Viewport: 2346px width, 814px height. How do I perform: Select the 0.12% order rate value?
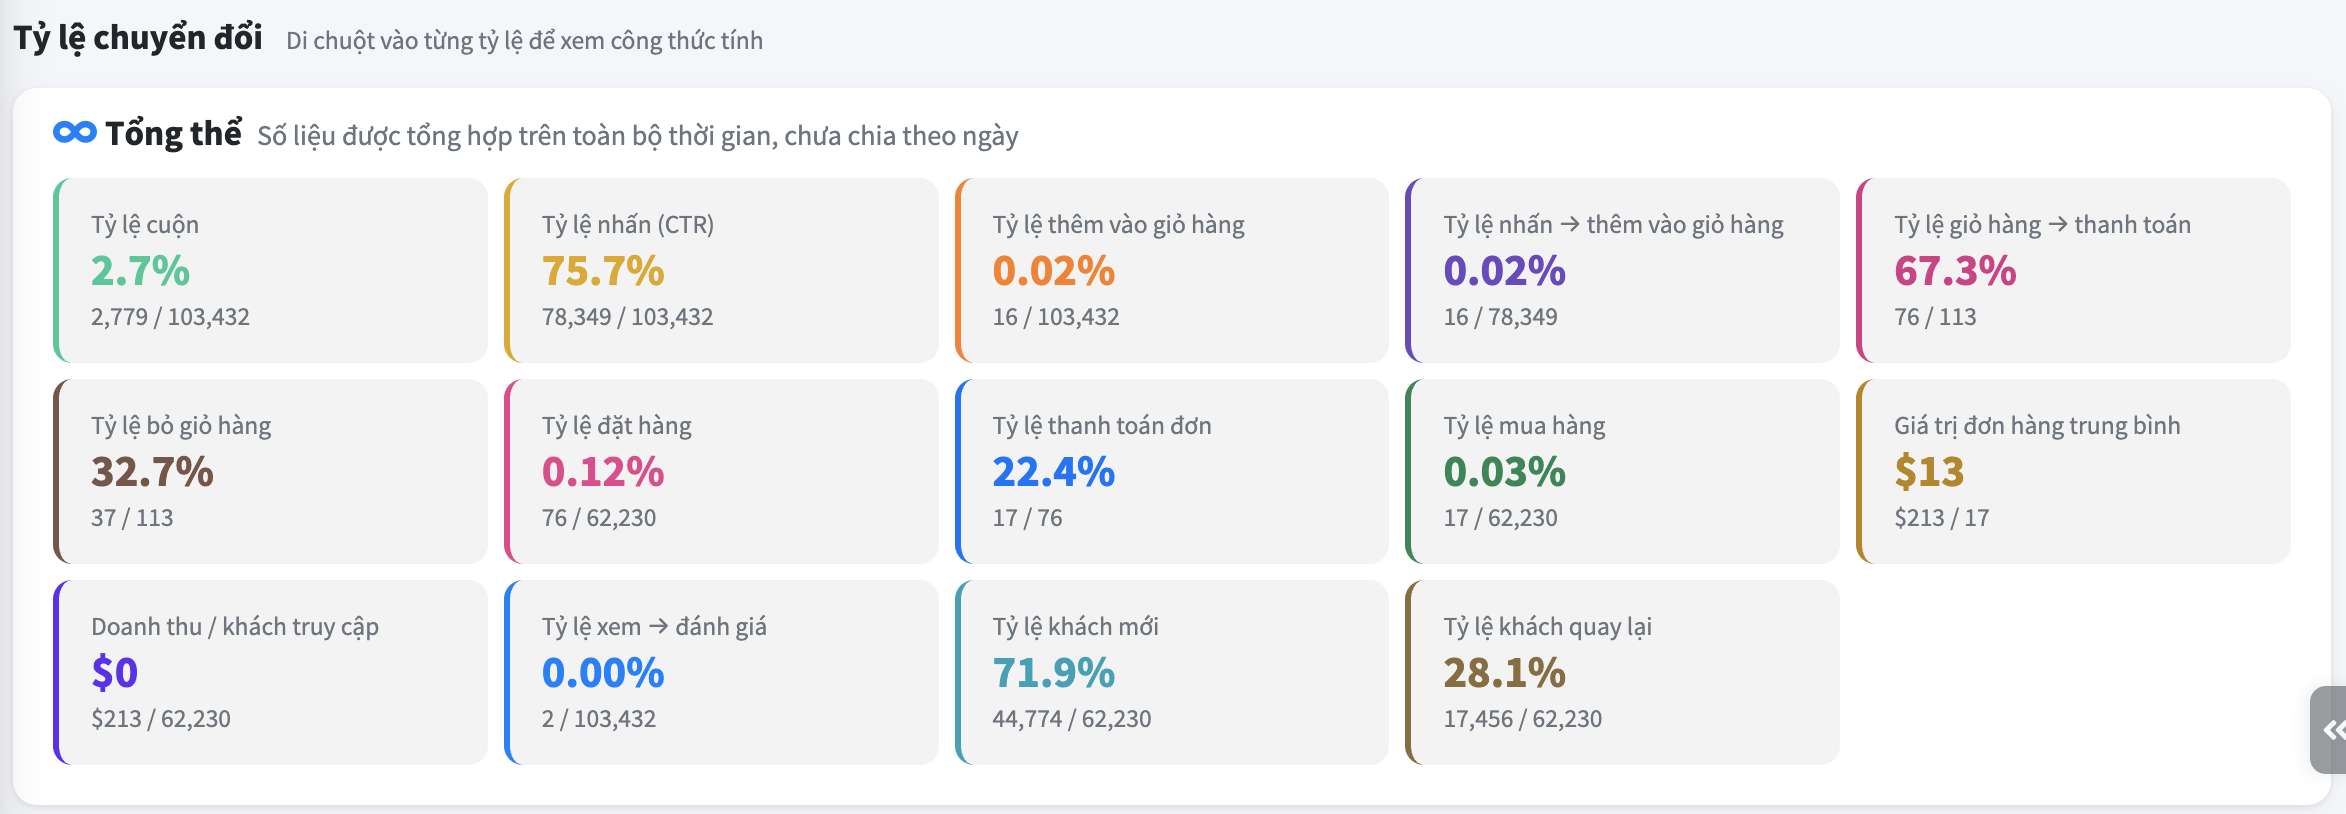pos(603,471)
